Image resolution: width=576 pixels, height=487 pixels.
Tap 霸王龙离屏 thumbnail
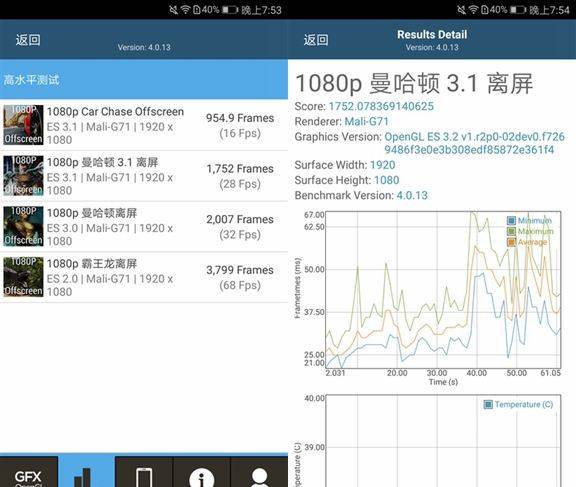click(23, 277)
